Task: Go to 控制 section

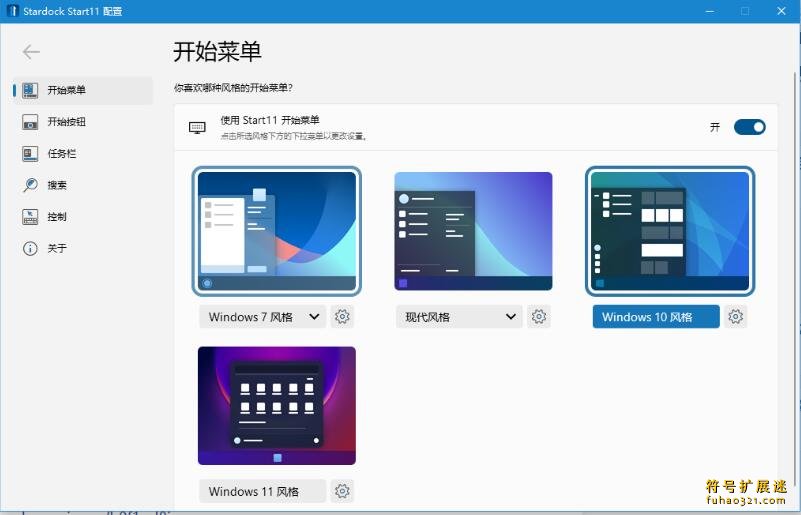Action: 83,217
